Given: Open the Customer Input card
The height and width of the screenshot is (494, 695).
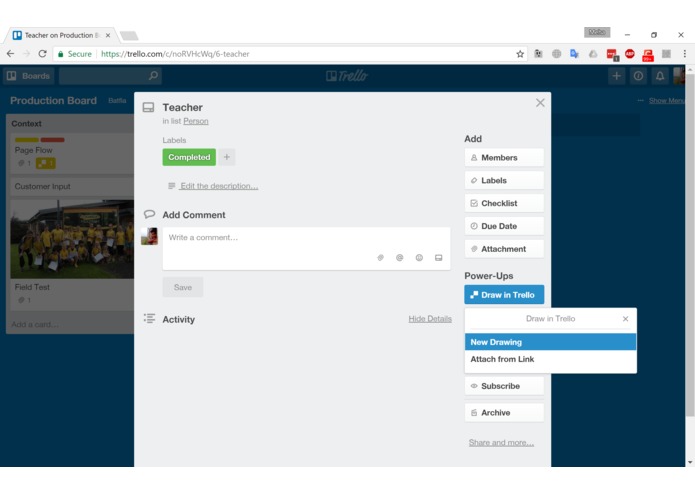Looking at the screenshot, I should click(72, 187).
